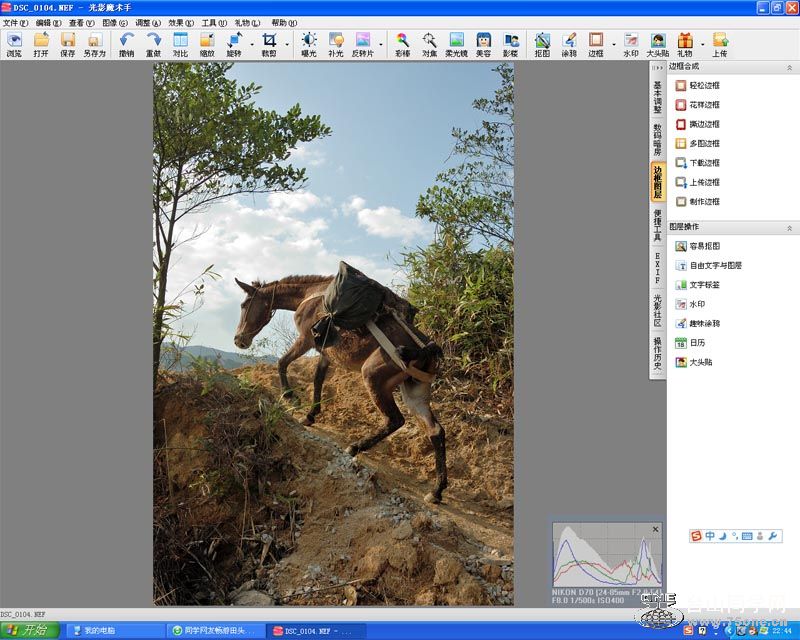Toggle Sogou soft keyboard icon
Image resolution: width=800 pixels, height=640 pixels.
[x=747, y=537]
